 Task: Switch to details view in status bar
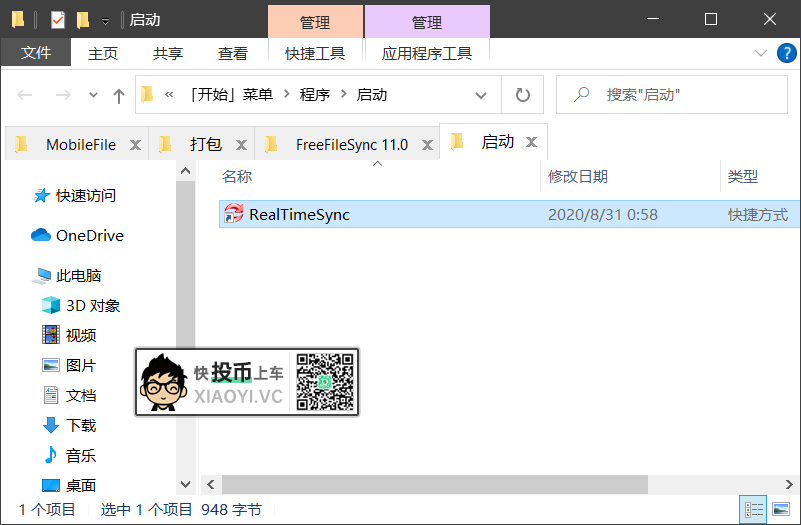coord(753,509)
